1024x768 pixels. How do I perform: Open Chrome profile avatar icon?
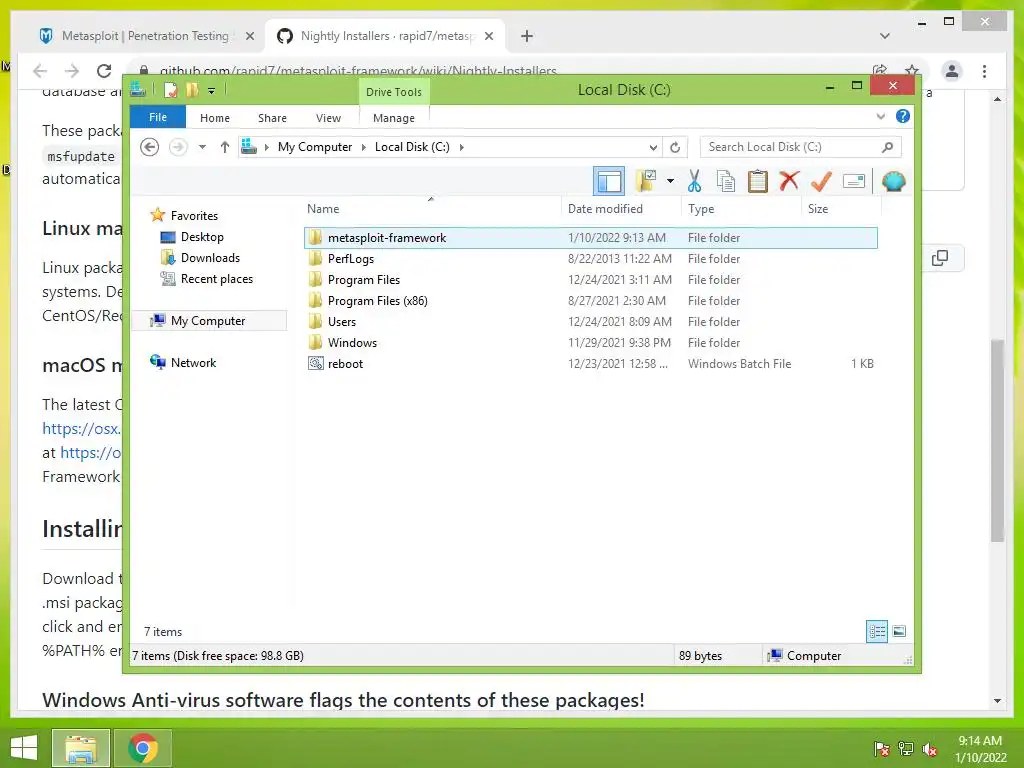952,71
